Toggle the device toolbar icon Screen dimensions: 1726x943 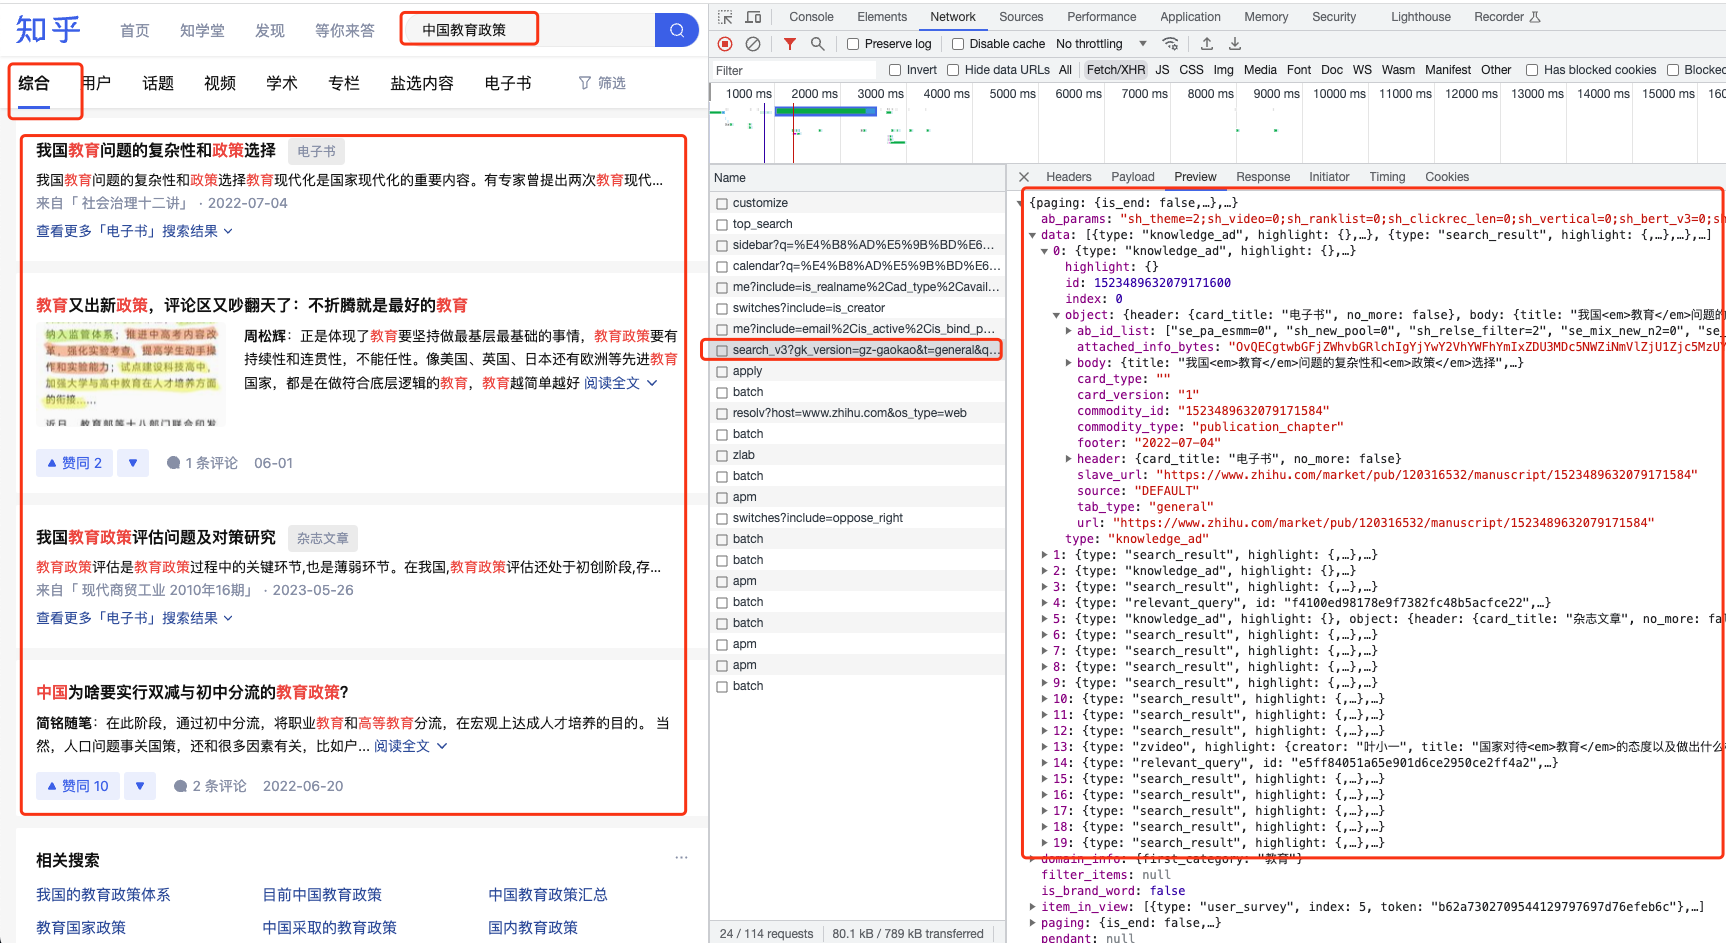pos(754,17)
